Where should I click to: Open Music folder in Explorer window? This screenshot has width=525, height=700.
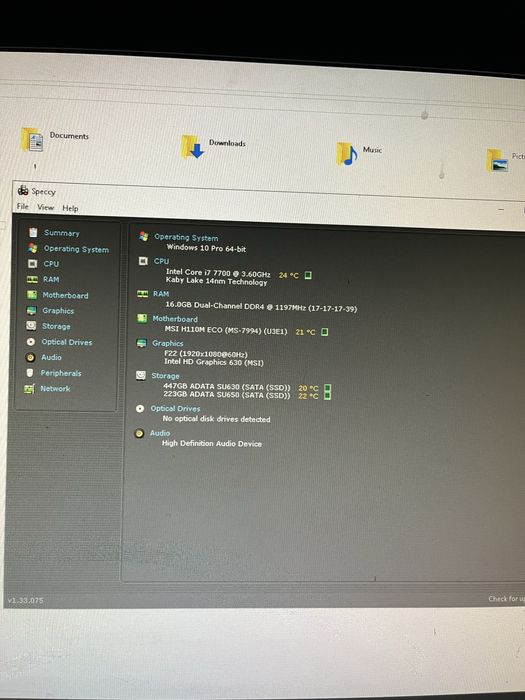[359, 153]
